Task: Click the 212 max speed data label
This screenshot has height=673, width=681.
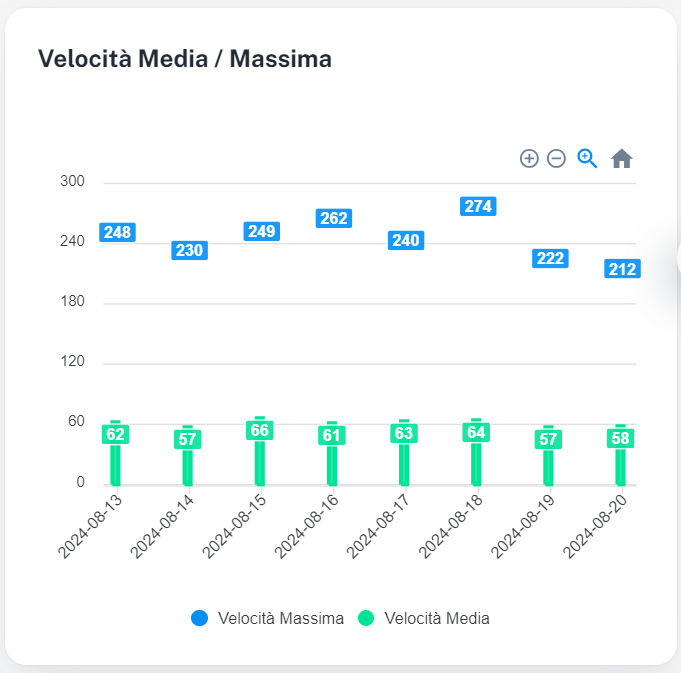Action: pos(622,269)
